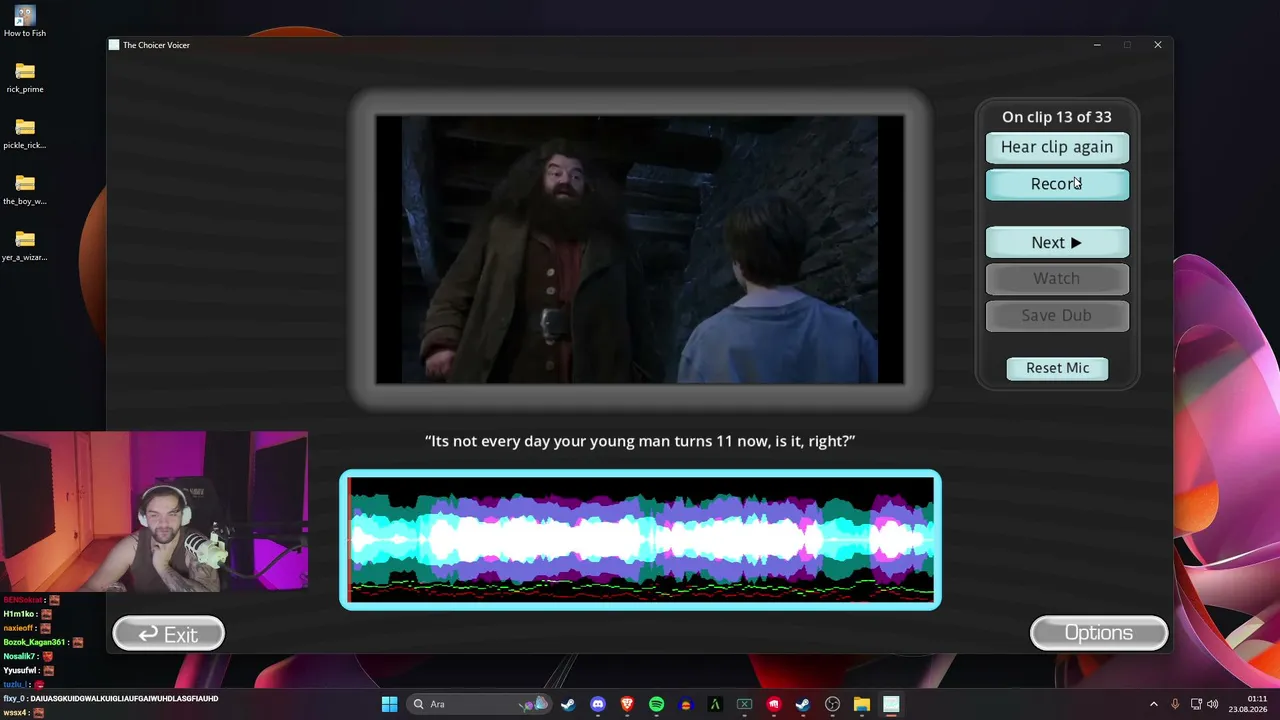Click the audio waveform display
The image size is (1280, 720).
640,539
